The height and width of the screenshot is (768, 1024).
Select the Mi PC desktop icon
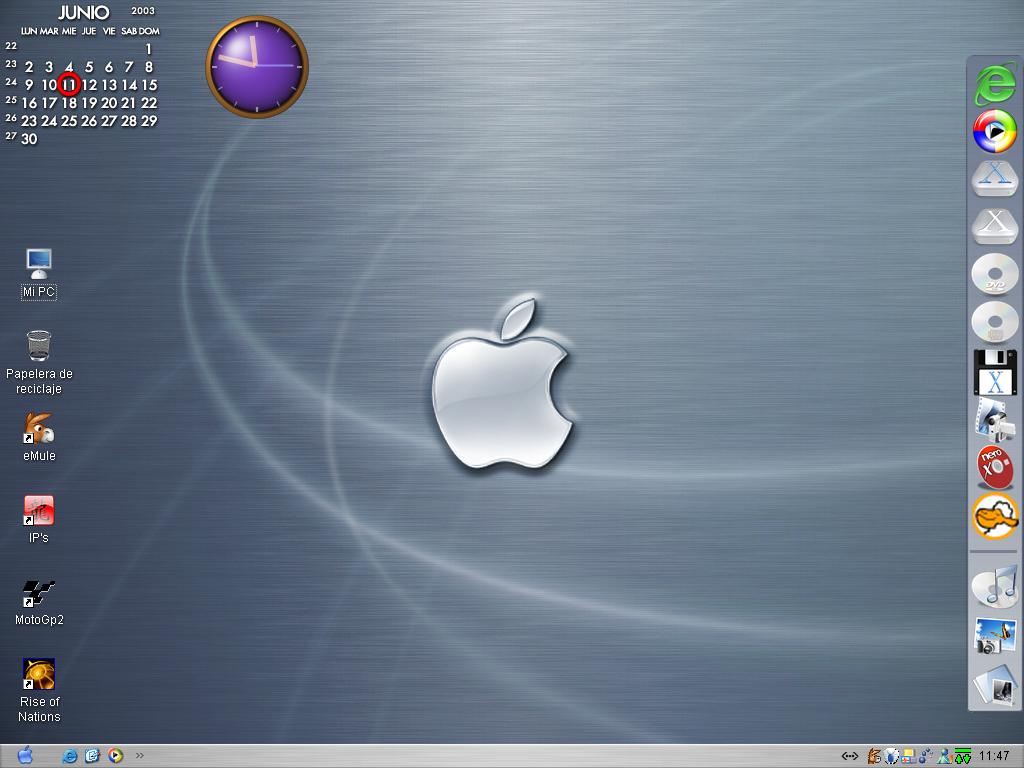pos(39,265)
